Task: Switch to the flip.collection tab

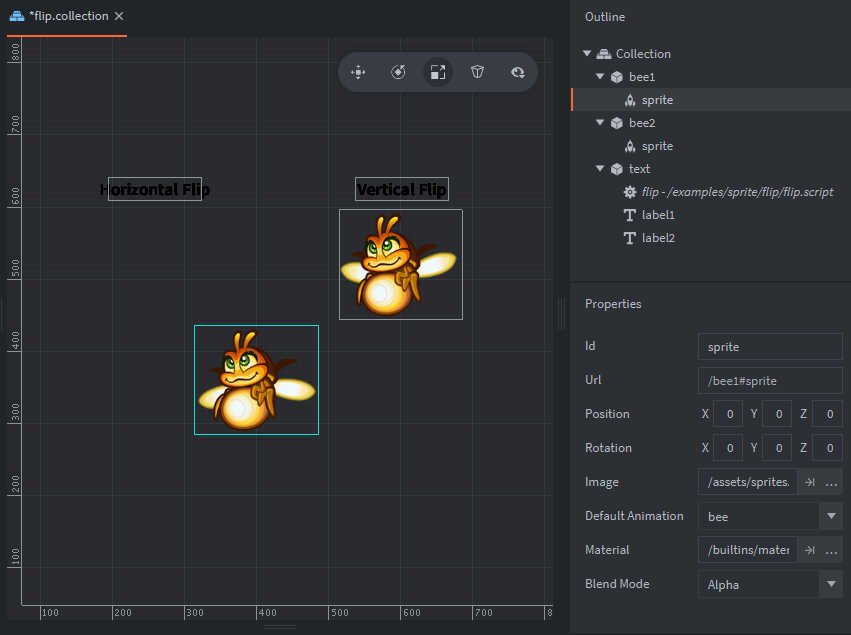Action: 68,16
